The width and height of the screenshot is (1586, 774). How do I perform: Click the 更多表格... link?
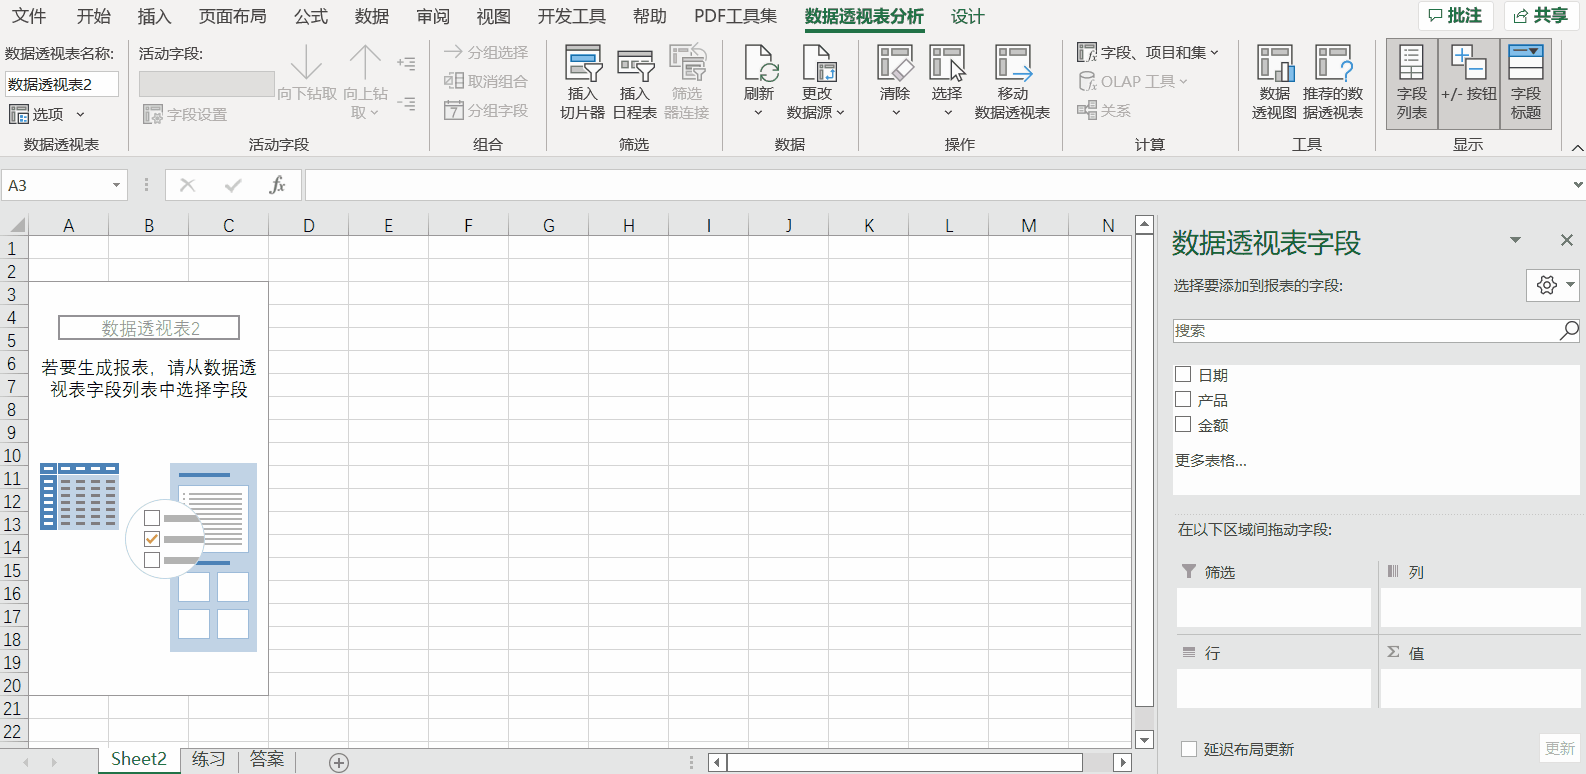coord(1210,460)
